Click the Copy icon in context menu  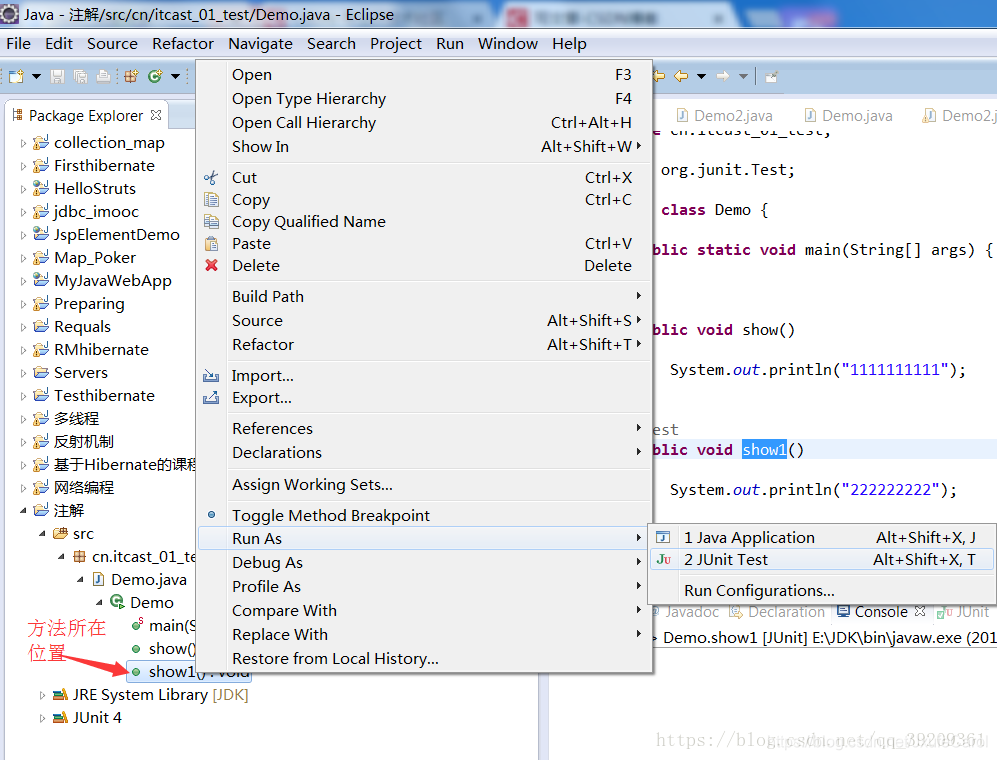click(x=211, y=200)
